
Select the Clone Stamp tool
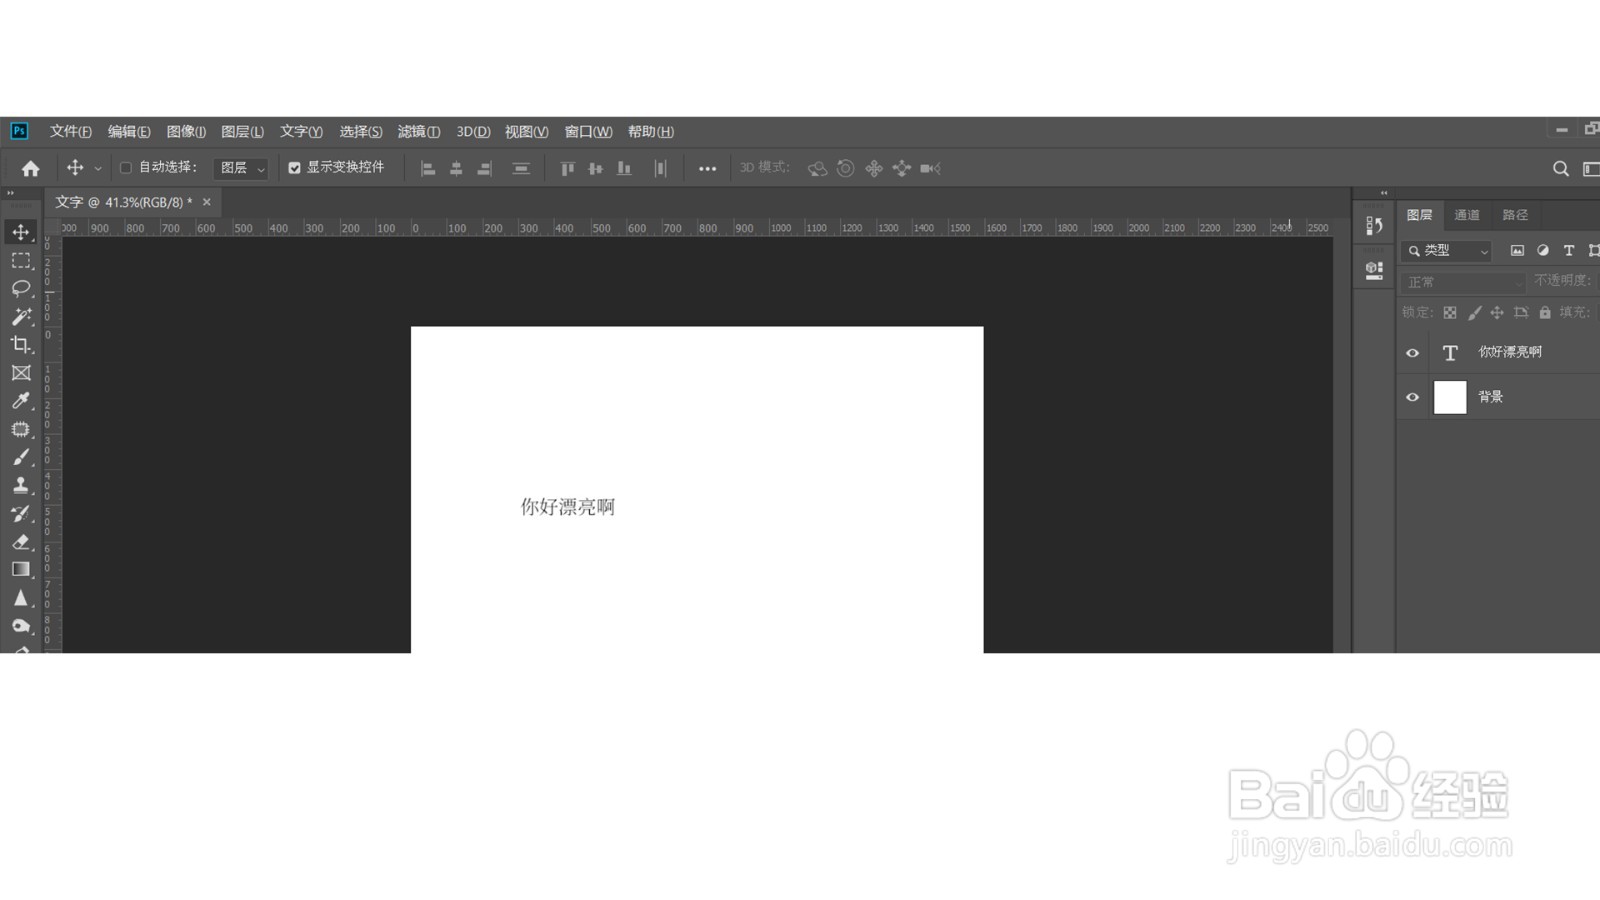(20, 485)
